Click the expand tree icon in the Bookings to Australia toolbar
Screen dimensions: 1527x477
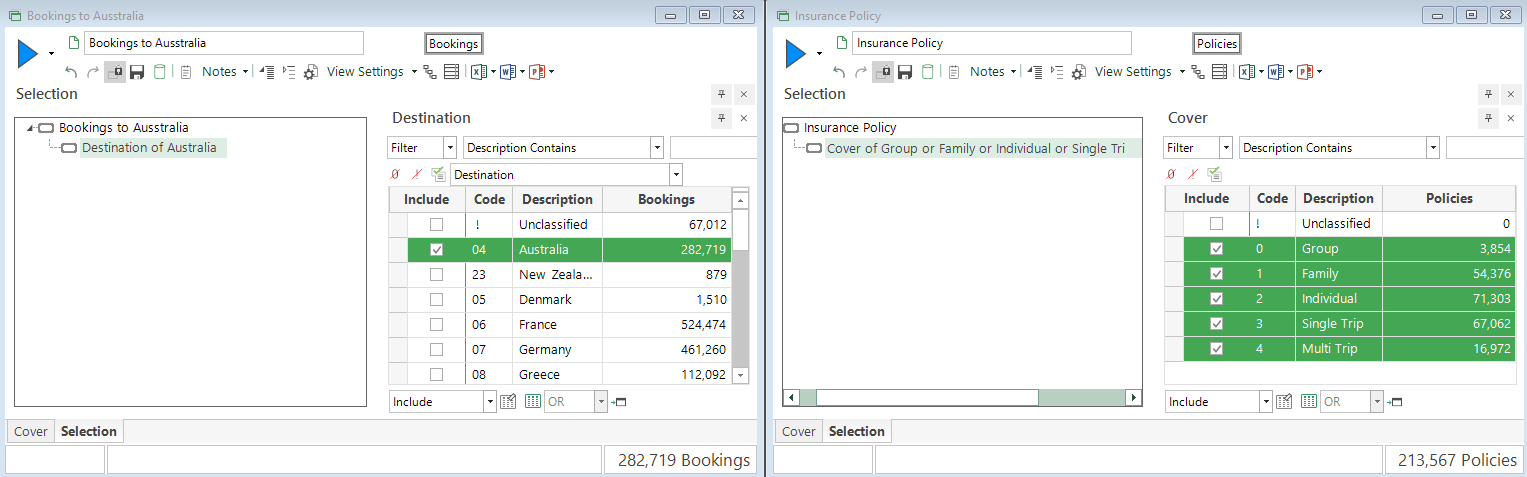tap(289, 72)
